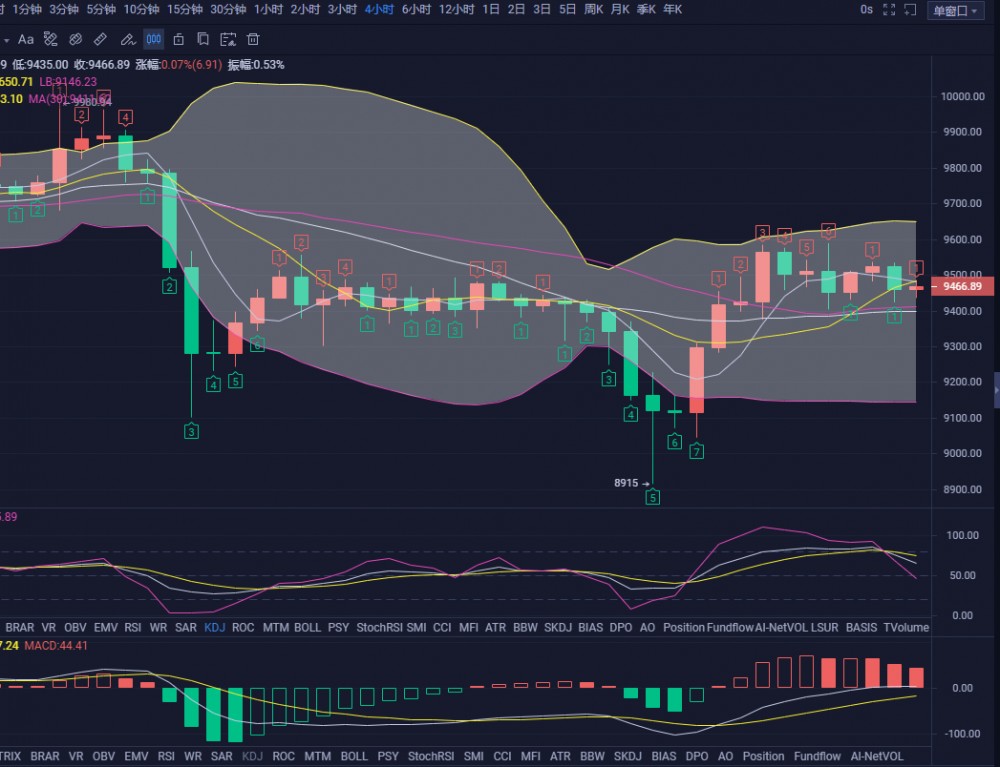
Task: Select the pencil freehand drawing tool
Action: pyautogui.click(x=127, y=40)
